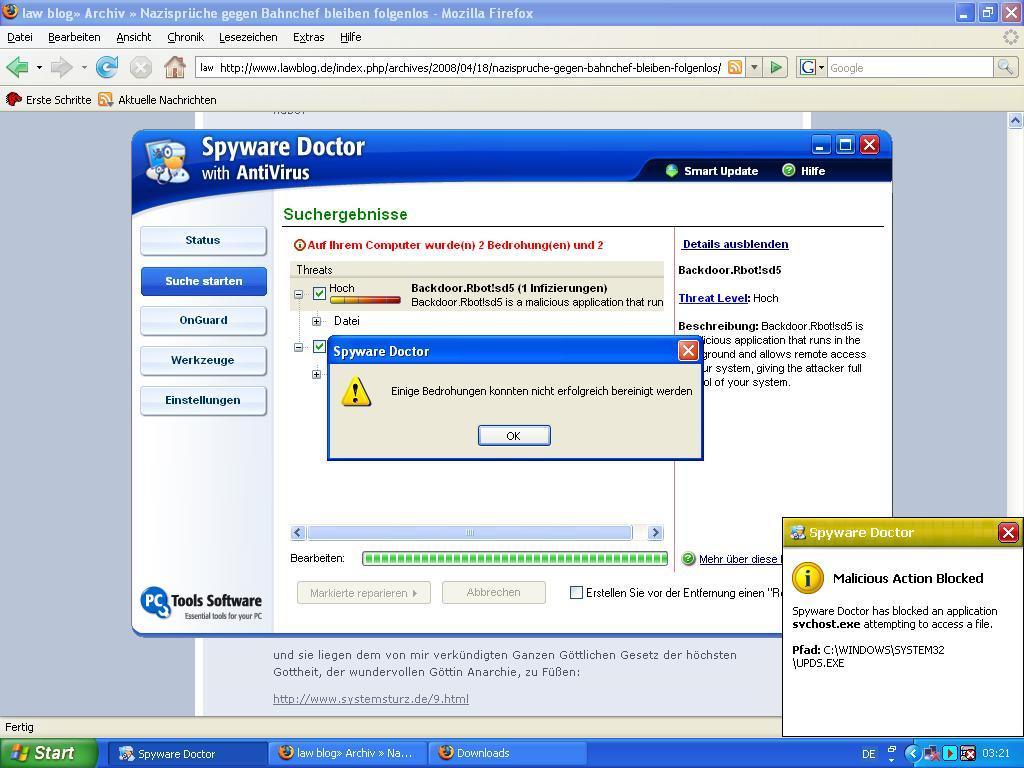This screenshot has height=768, width=1024.
Task: Click the Threat Level link
Action: pos(712,298)
